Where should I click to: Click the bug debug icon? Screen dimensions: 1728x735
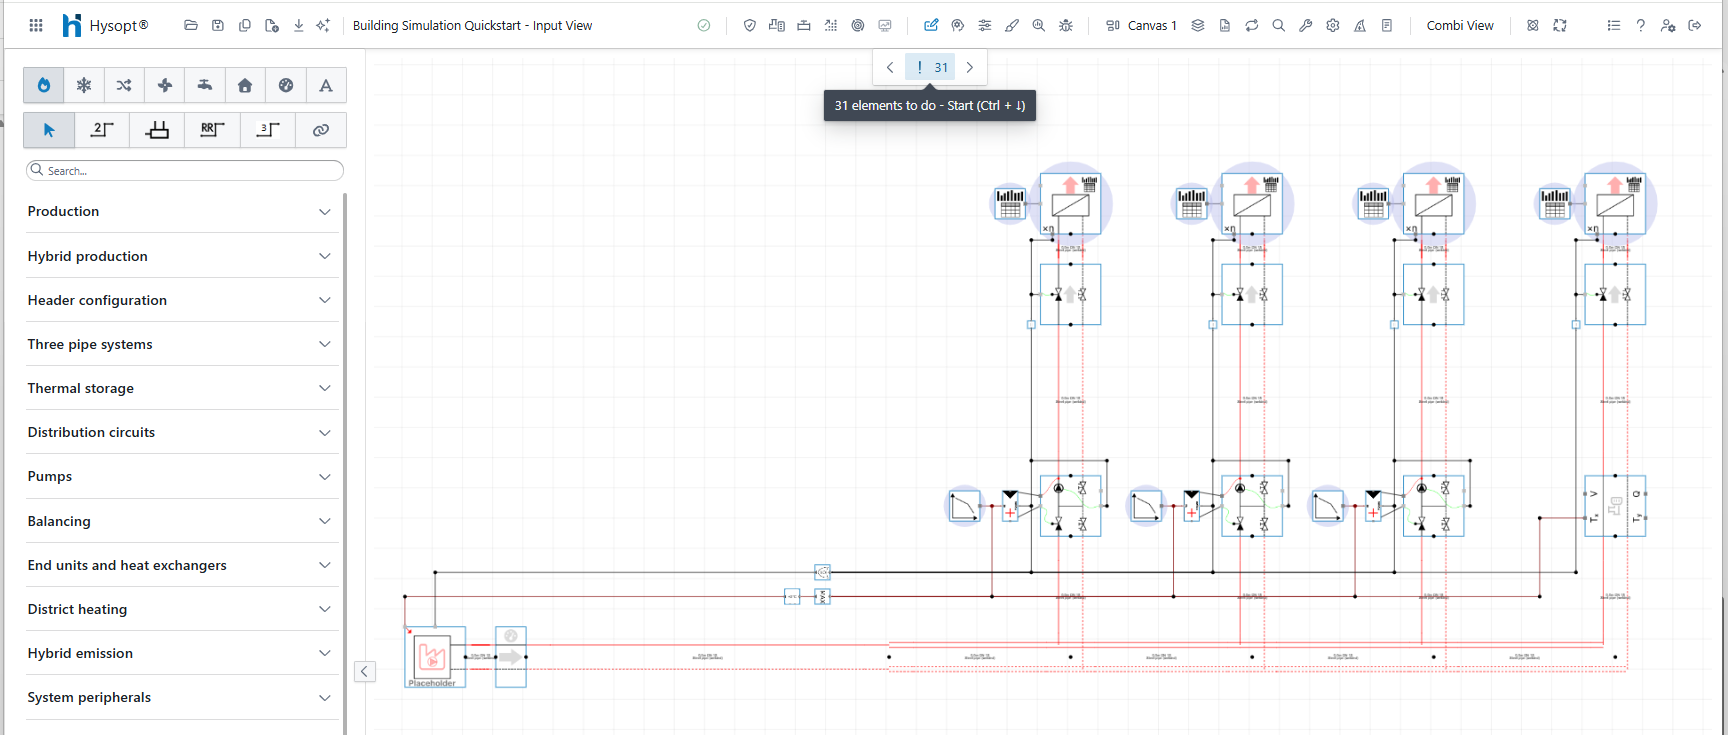tap(1066, 26)
